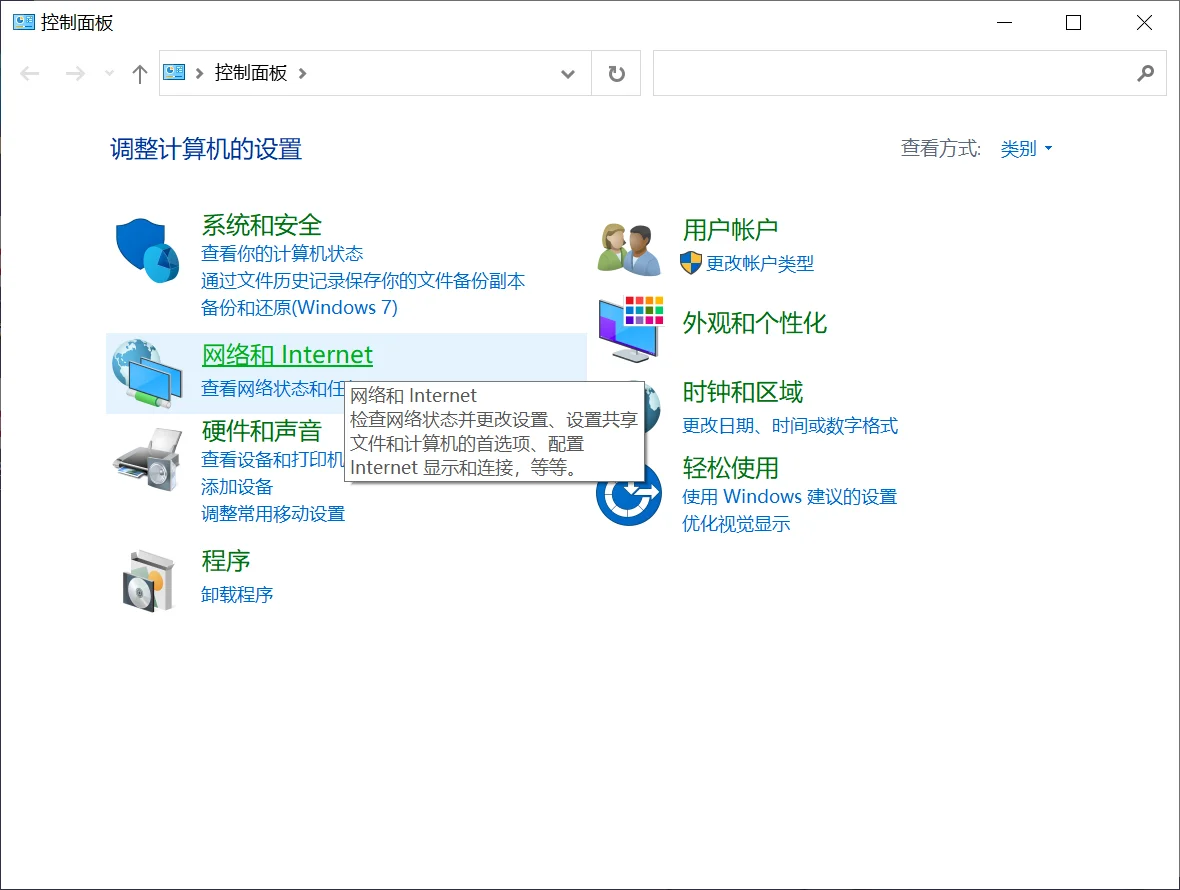This screenshot has height=890, width=1180.
Task: Click the 更改帐户类型 link
Action: coord(760,263)
